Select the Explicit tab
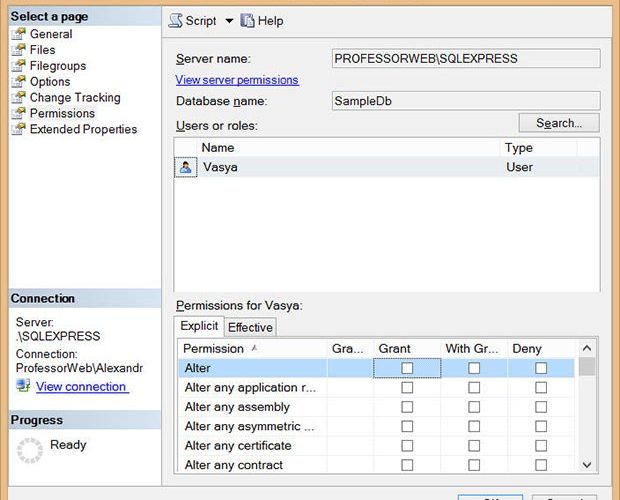Image resolution: width=620 pixels, height=500 pixels. point(199,326)
